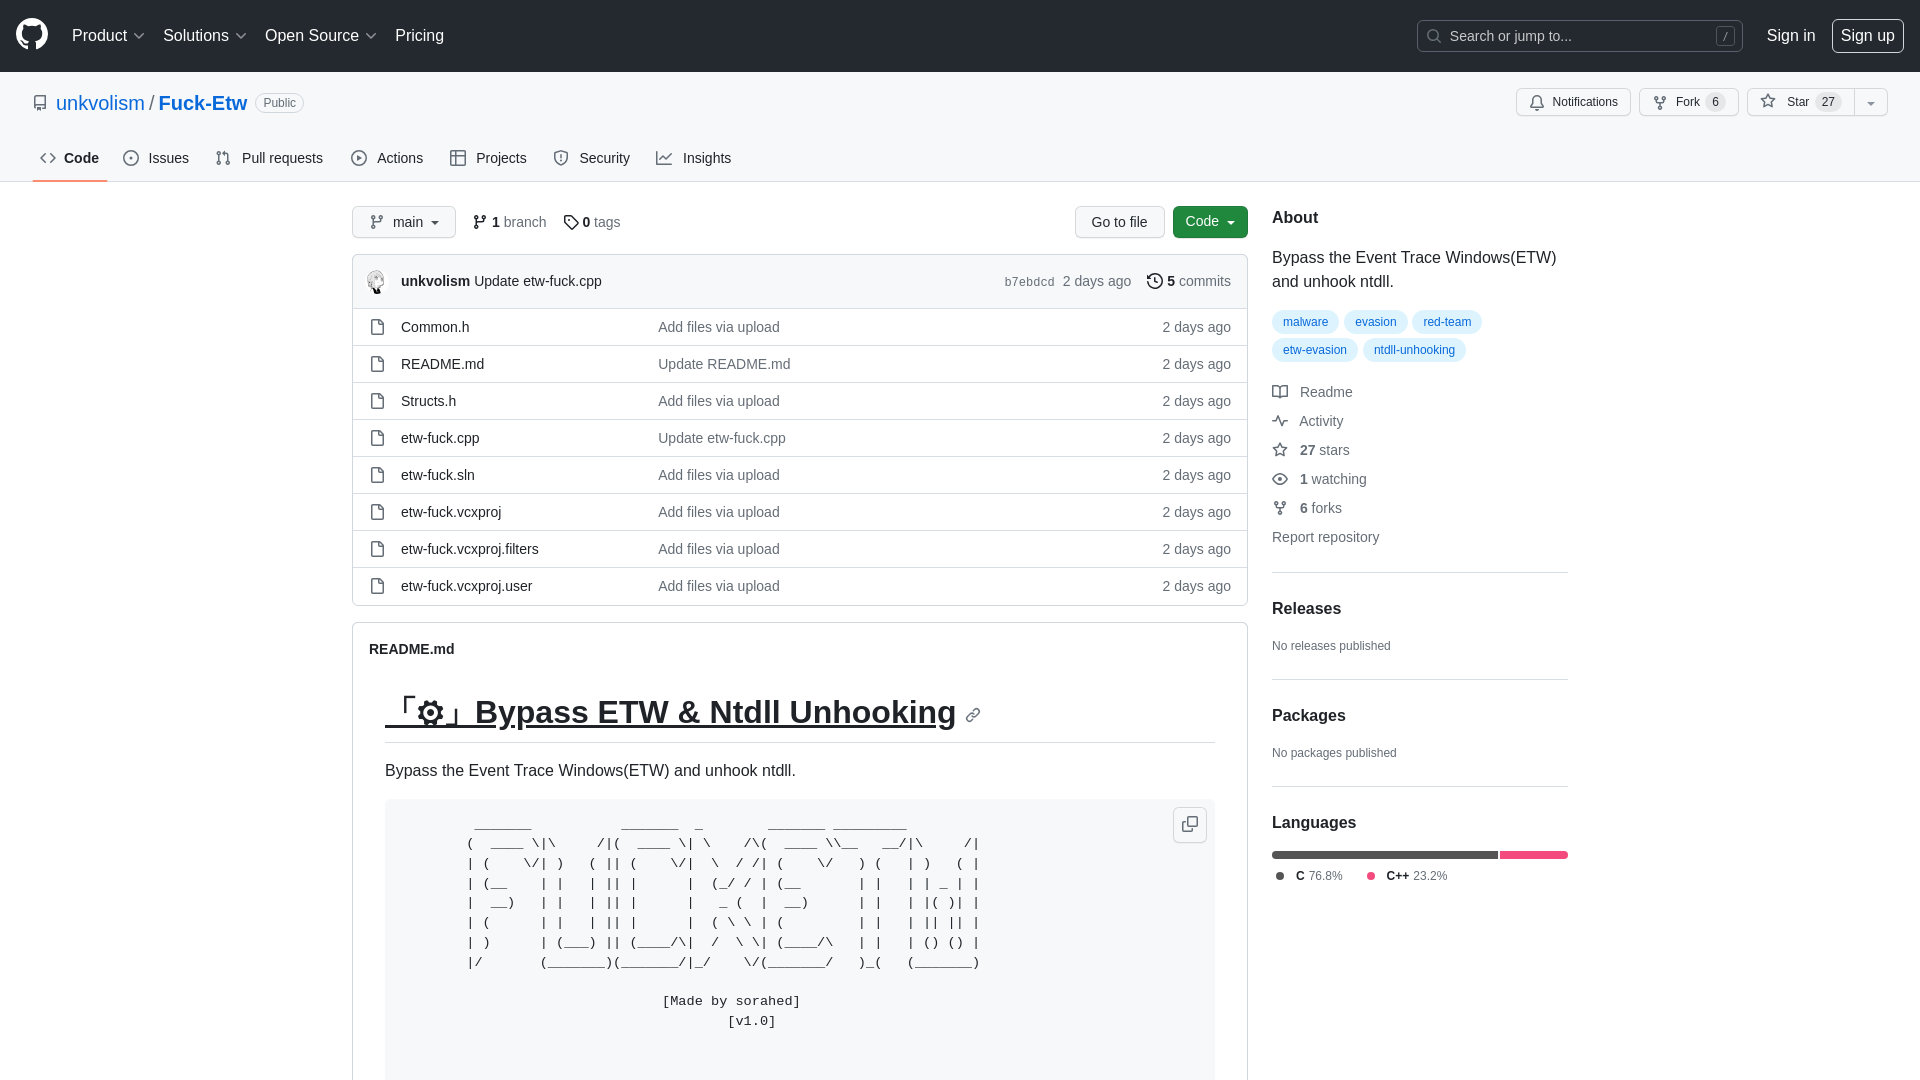The image size is (1920, 1080).
Task: Open the Actions tab
Action: coord(387,158)
